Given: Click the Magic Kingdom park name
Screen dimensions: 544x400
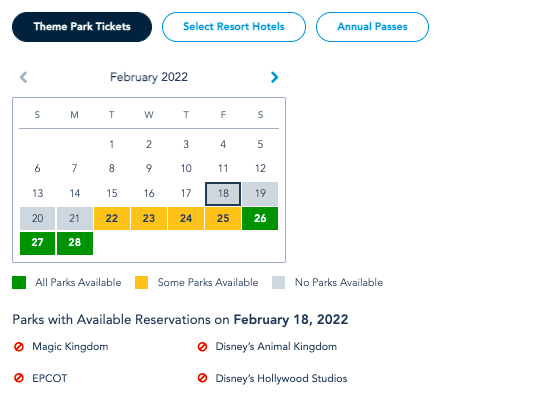Looking at the screenshot, I should [70, 347].
